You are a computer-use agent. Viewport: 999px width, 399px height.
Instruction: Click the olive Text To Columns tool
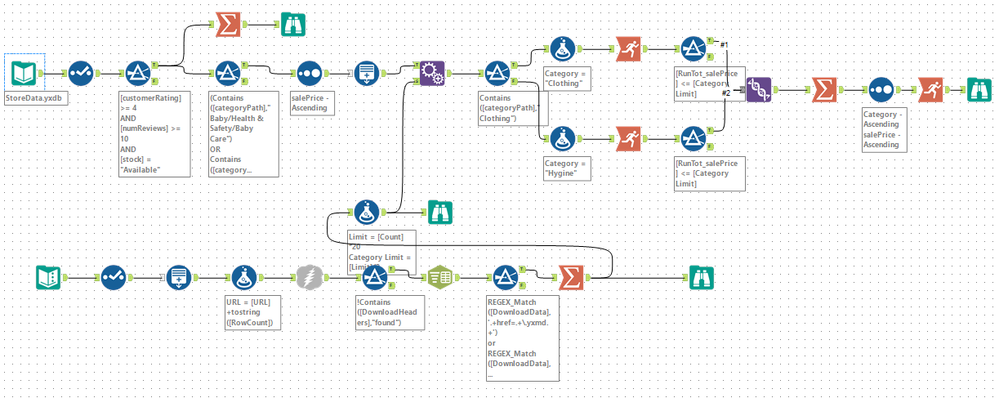[440, 277]
